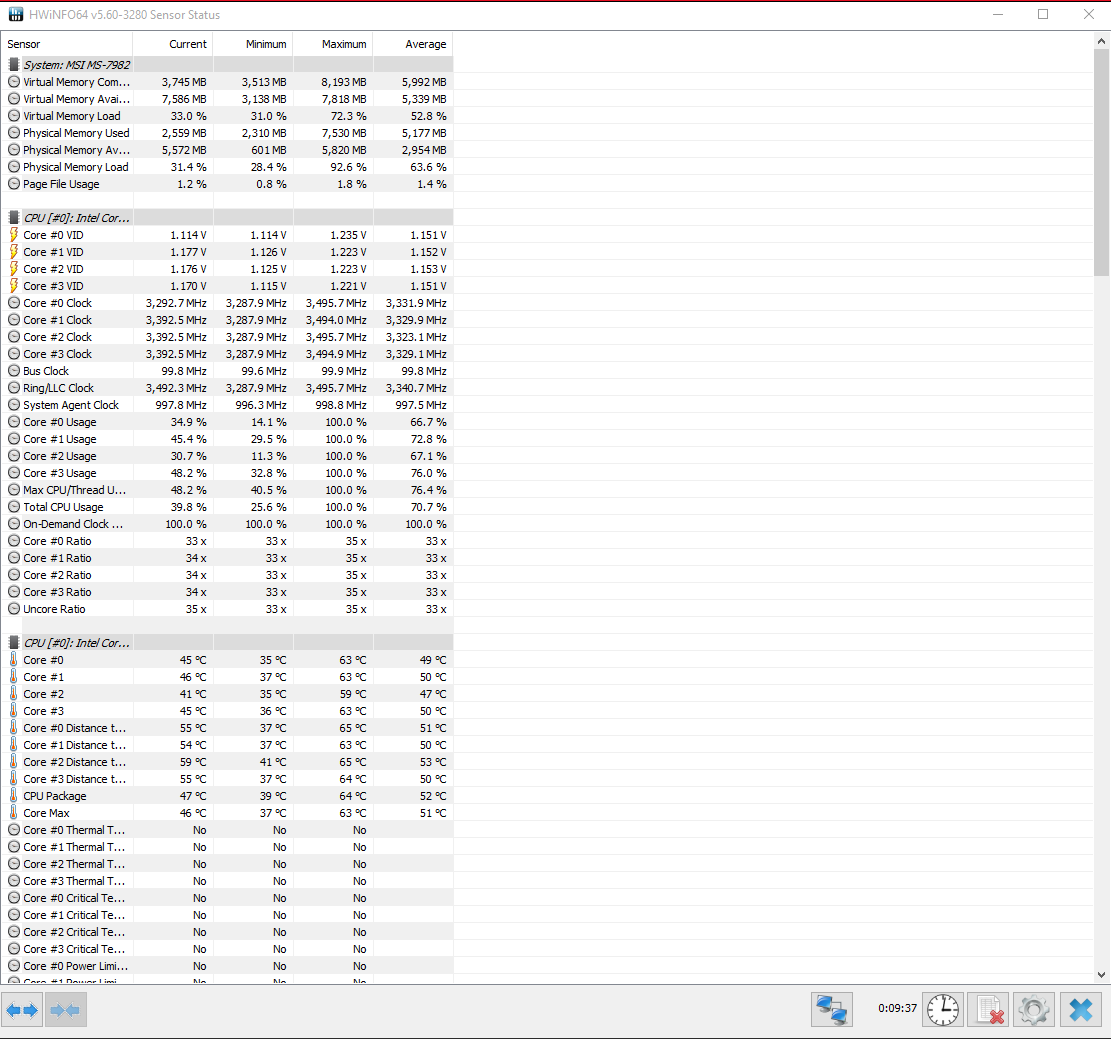Click the icon beside Page File Usage

click(13, 184)
